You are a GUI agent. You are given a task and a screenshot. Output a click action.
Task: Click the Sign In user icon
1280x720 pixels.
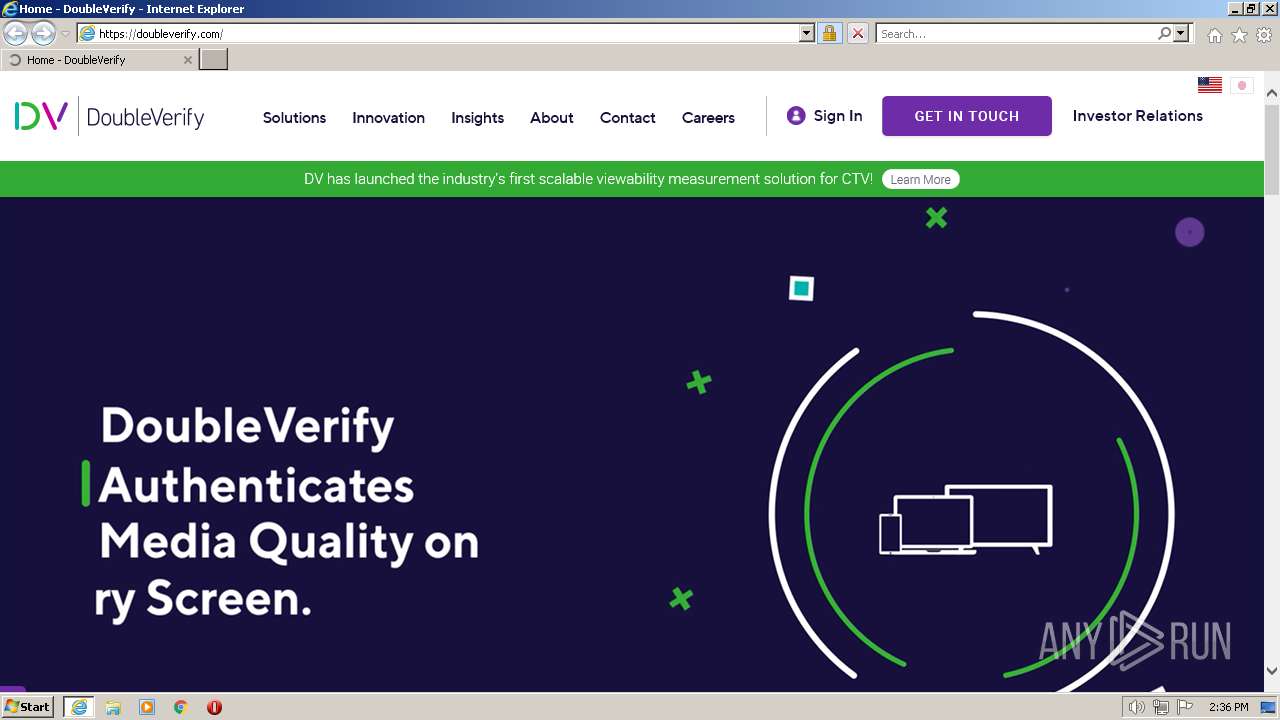tap(796, 116)
